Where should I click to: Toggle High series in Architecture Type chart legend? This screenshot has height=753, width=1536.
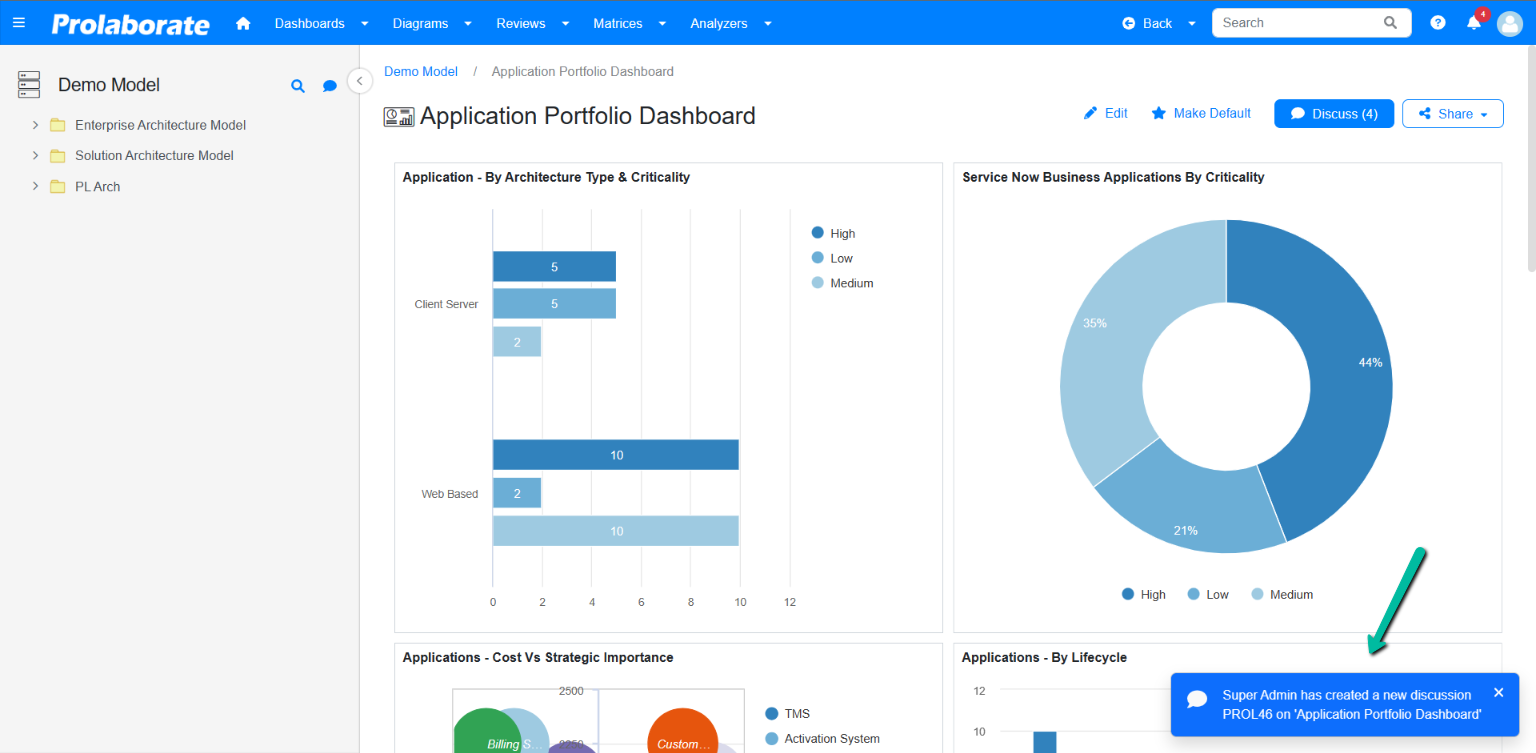point(833,233)
